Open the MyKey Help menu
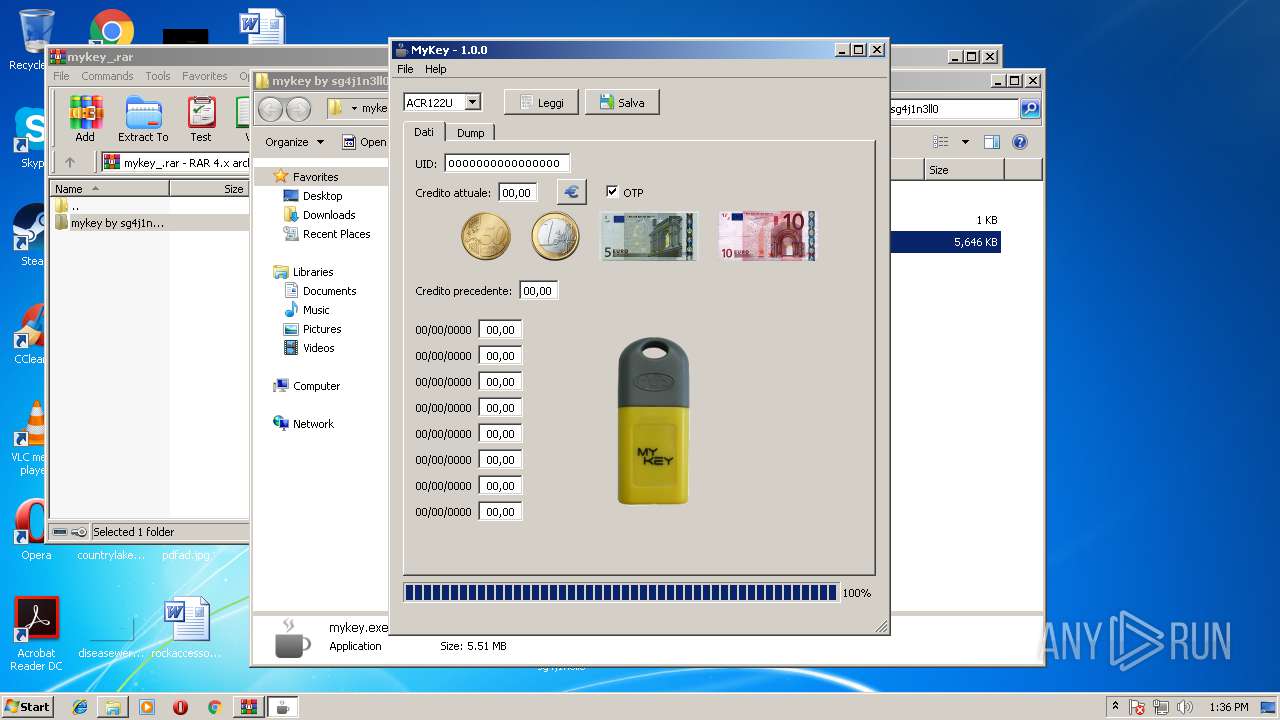The image size is (1280, 720). click(x=435, y=69)
